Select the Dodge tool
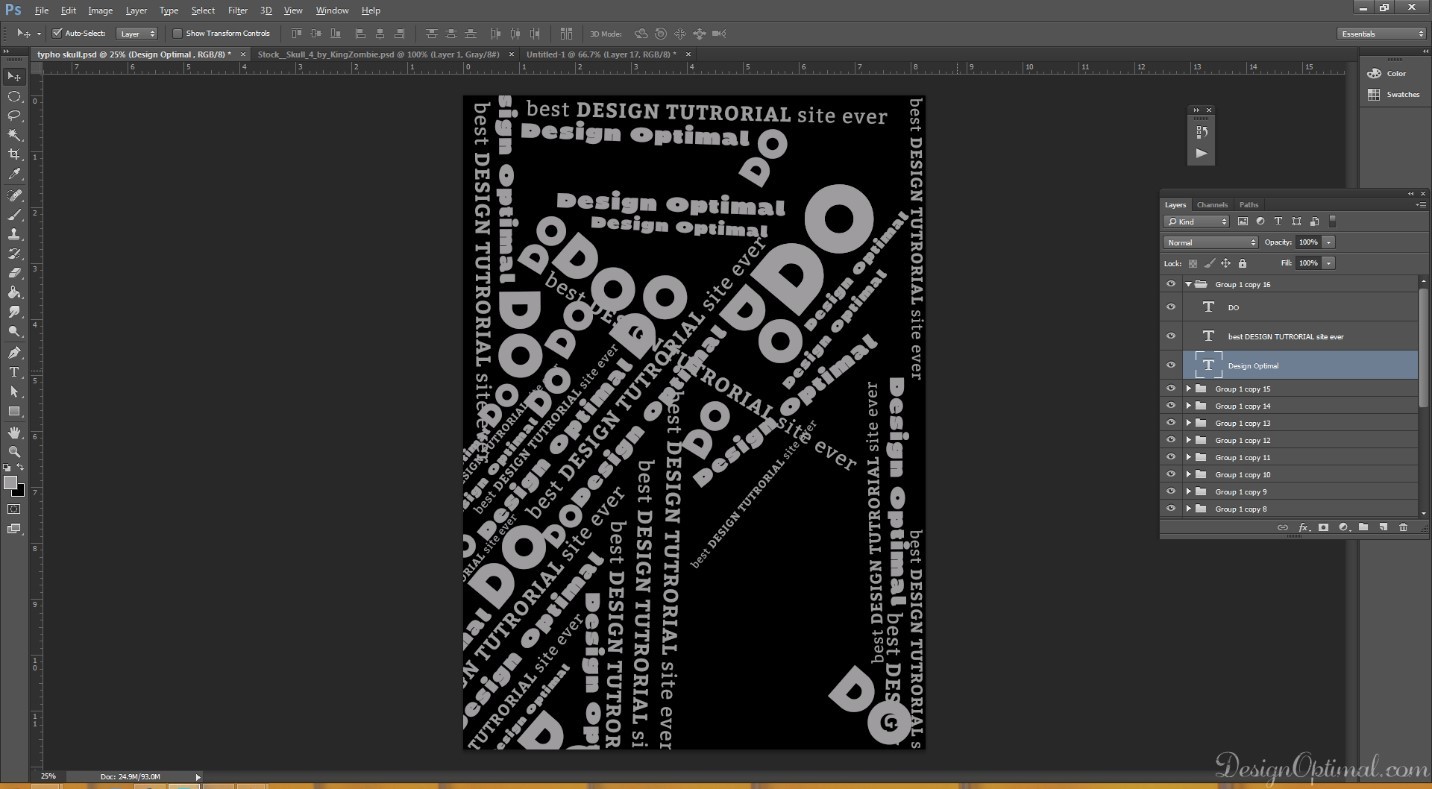The height and width of the screenshot is (789, 1432). click(14, 331)
